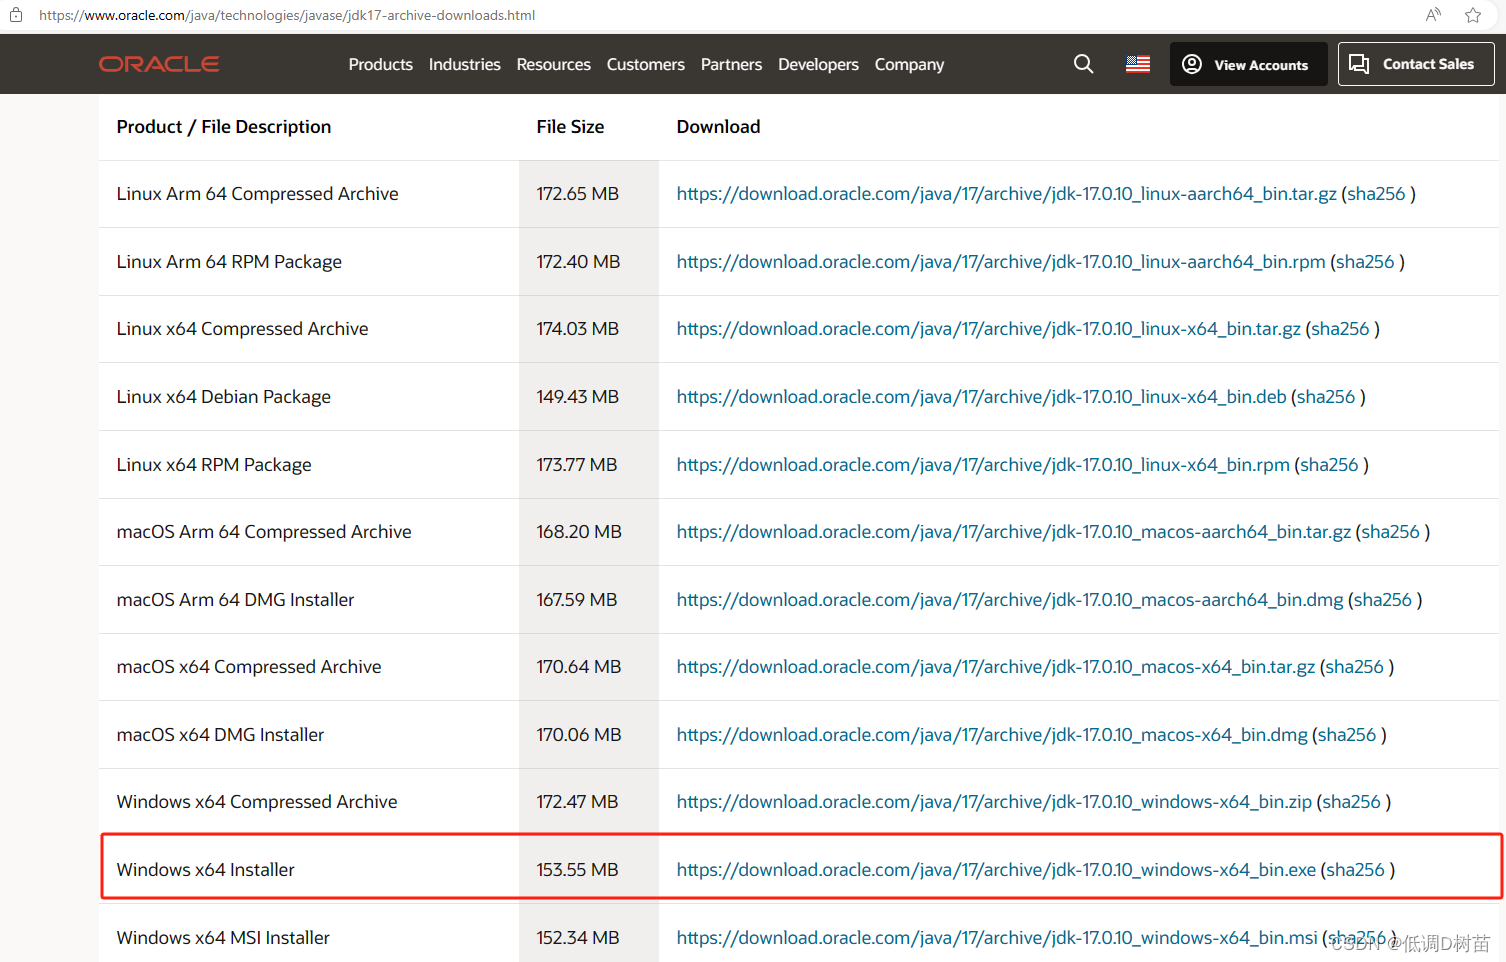Select 'macOS x64 Compressed Archive' text
The height and width of the screenshot is (962, 1506).
click(249, 667)
